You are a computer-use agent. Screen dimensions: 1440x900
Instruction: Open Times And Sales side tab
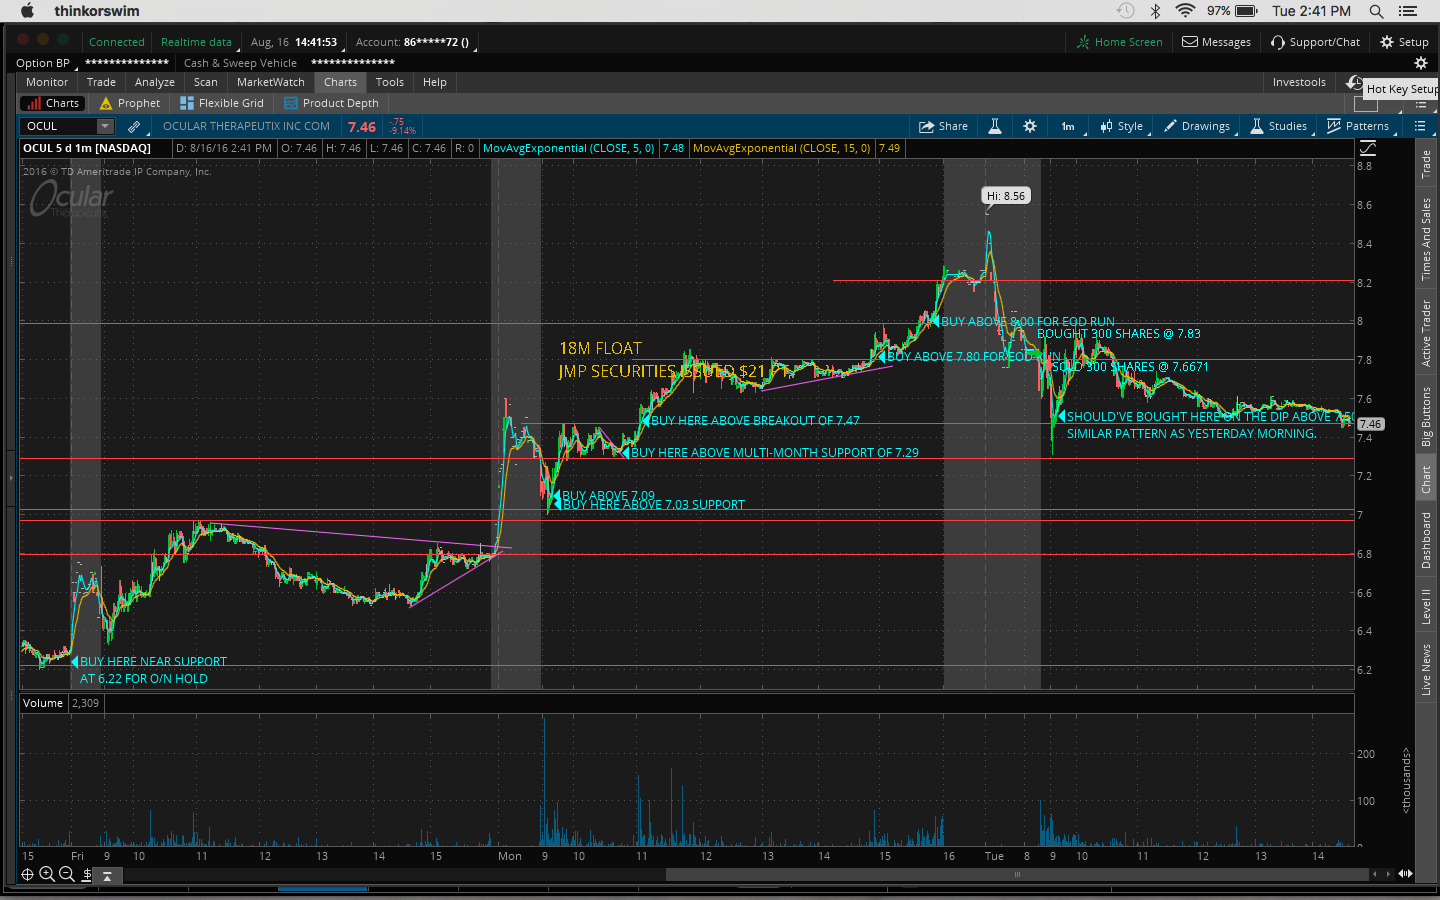1426,238
